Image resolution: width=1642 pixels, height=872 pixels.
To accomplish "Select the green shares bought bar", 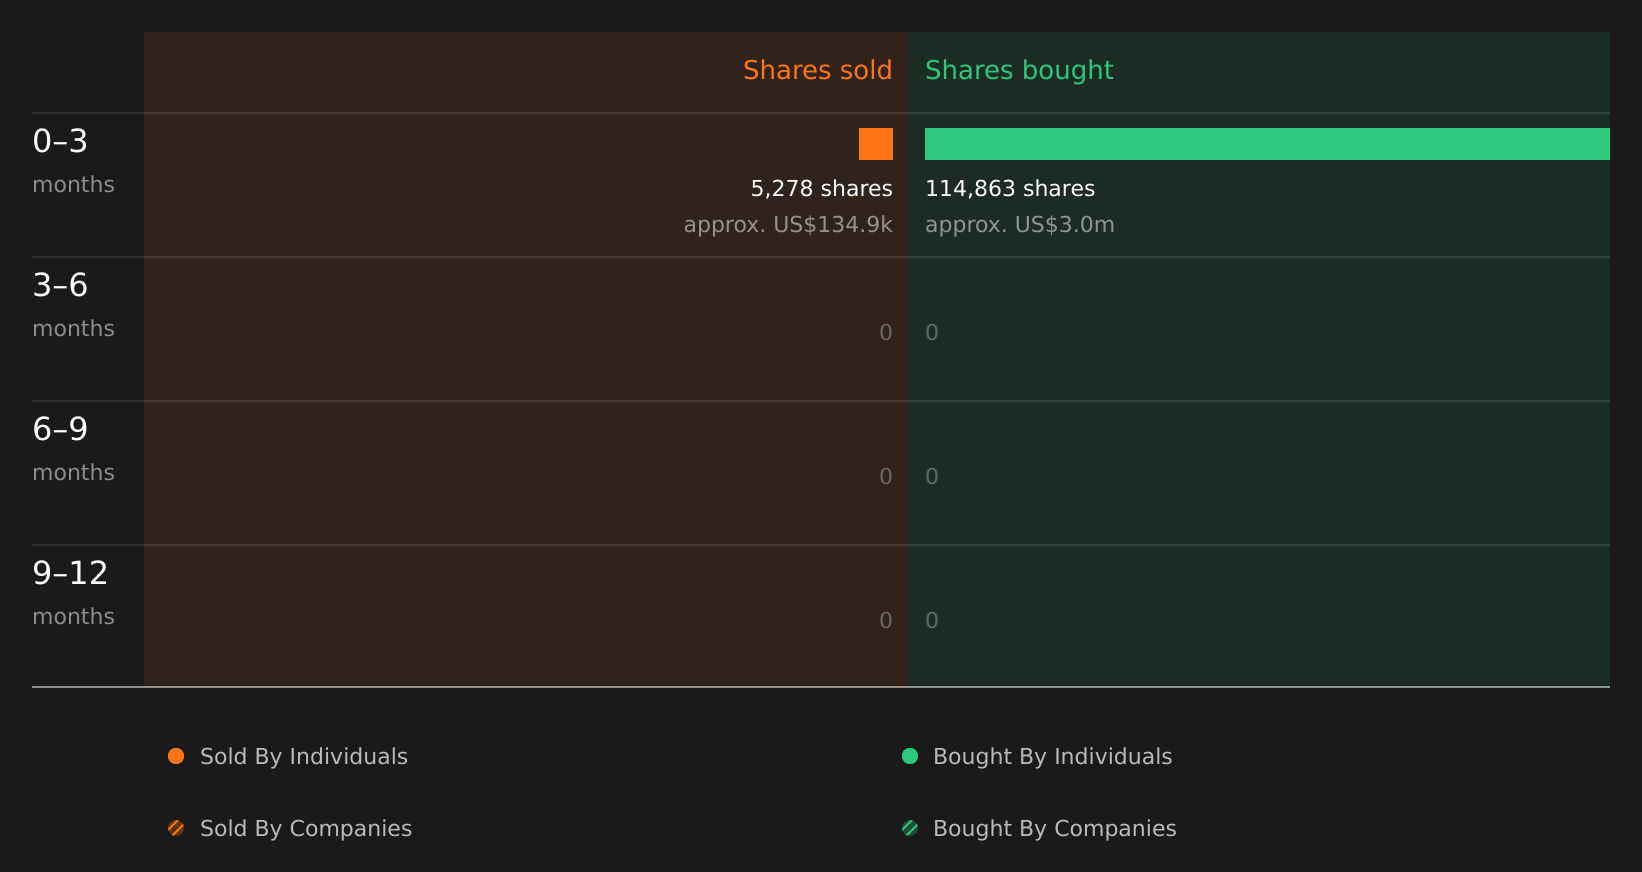I will (1267, 144).
